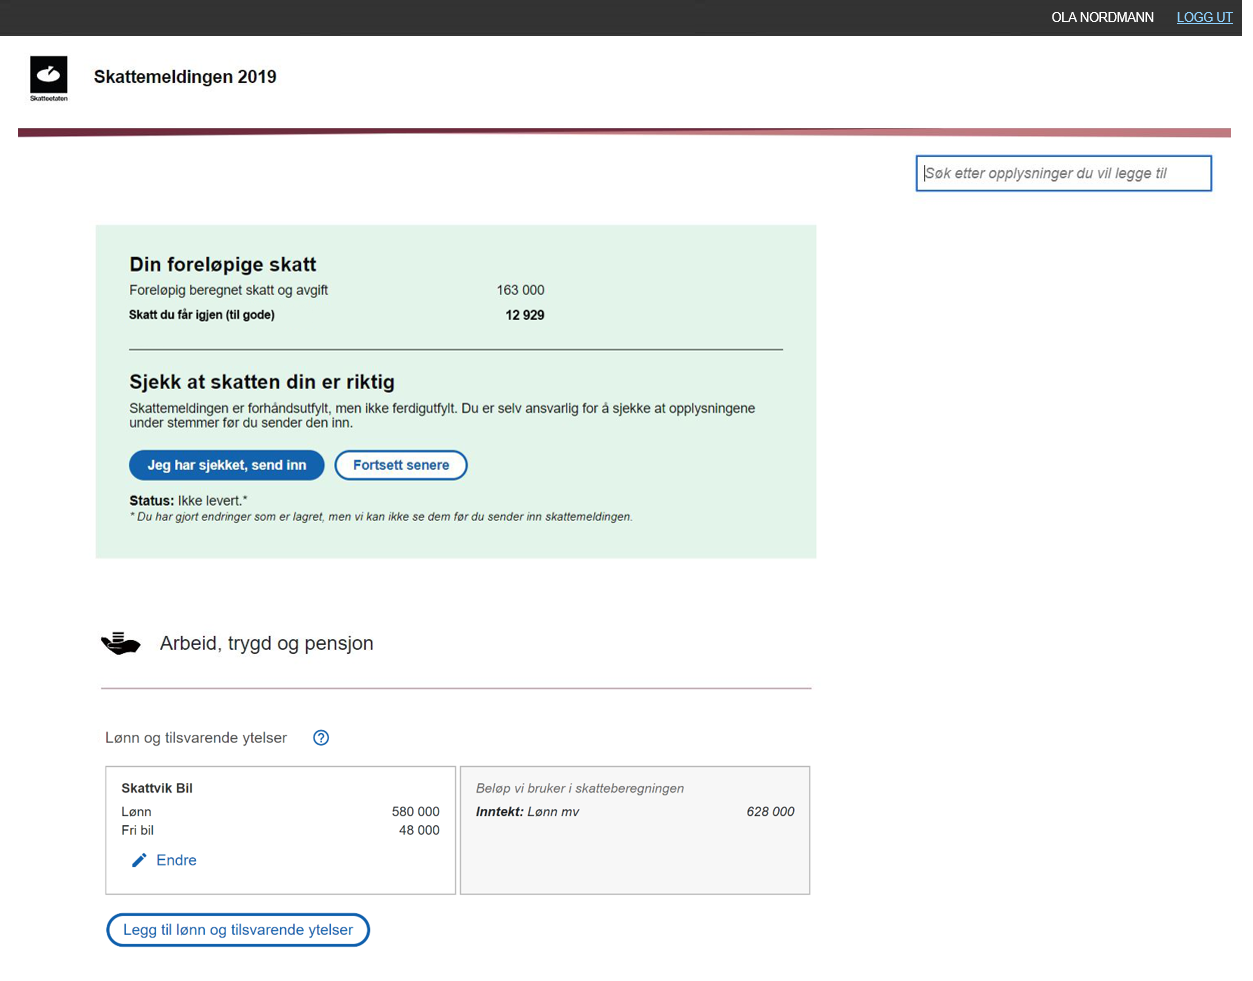
Task: Click the 'Skatt du får igjen' amount 12 929
Action: (x=525, y=315)
